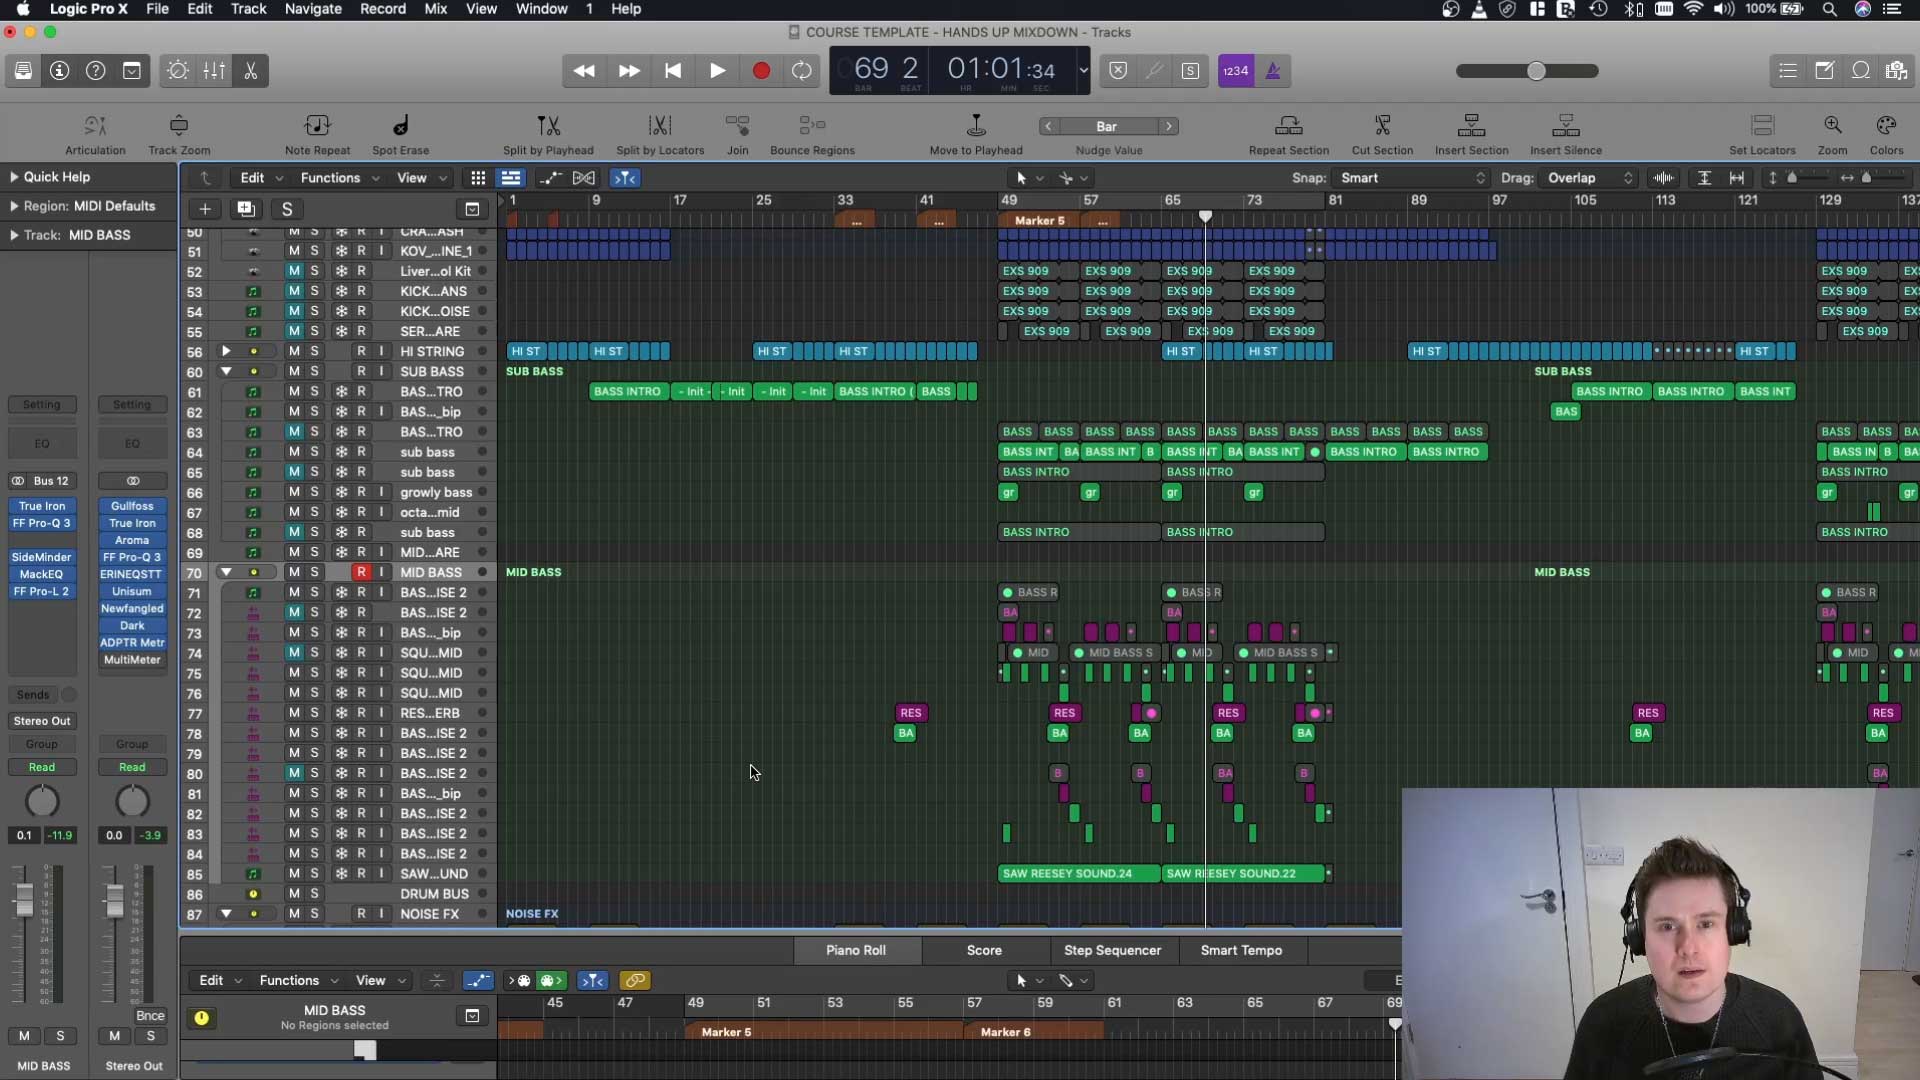Screen dimensions: 1920x1080
Task: Click the Fast Forward transport button
Action: point(629,71)
